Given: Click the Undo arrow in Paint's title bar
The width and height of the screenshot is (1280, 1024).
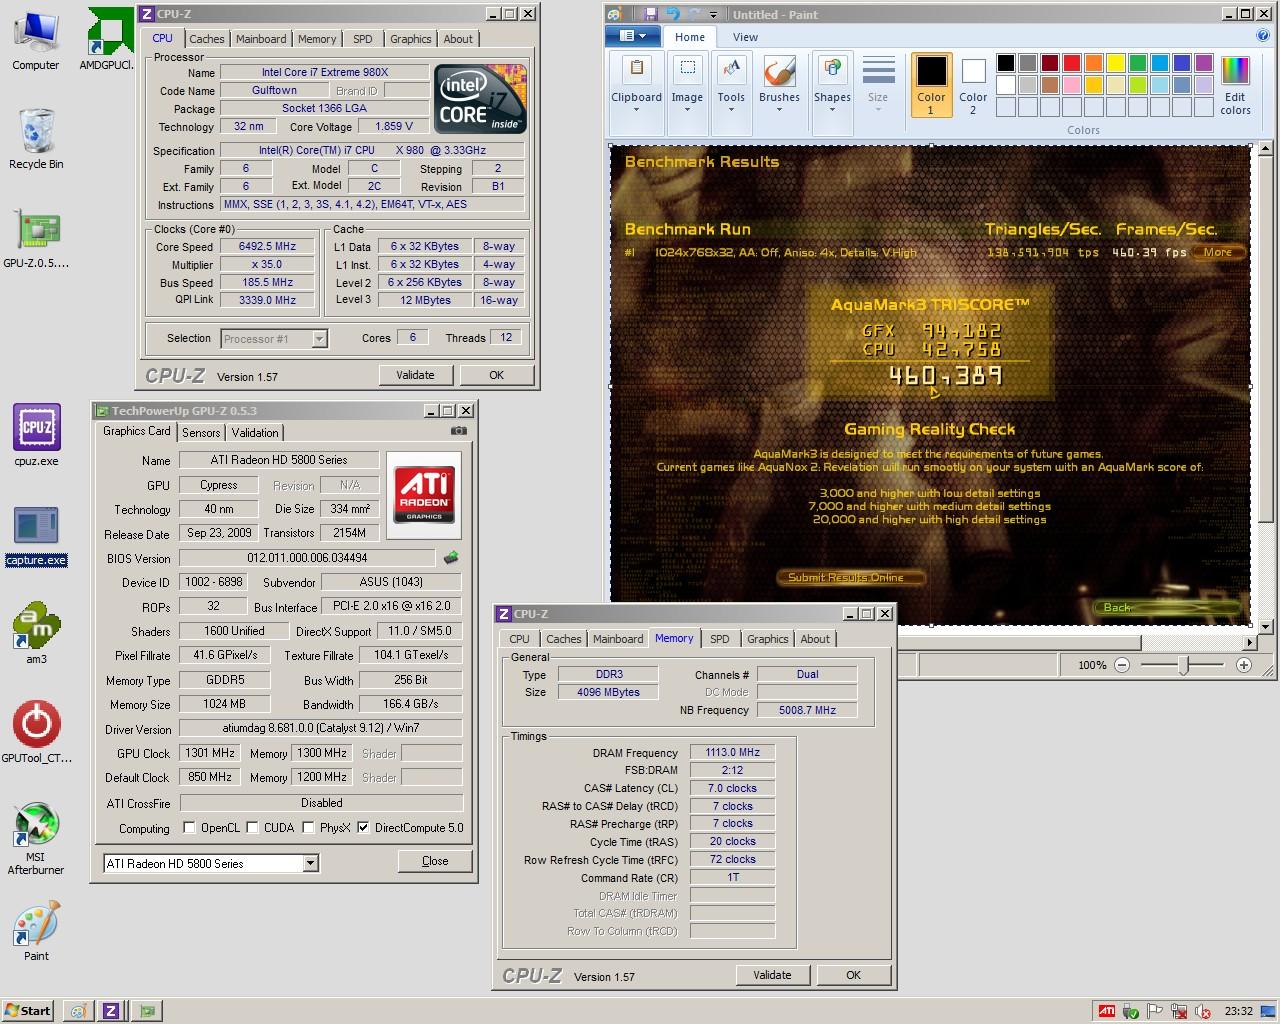Looking at the screenshot, I should (x=672, y=14).
